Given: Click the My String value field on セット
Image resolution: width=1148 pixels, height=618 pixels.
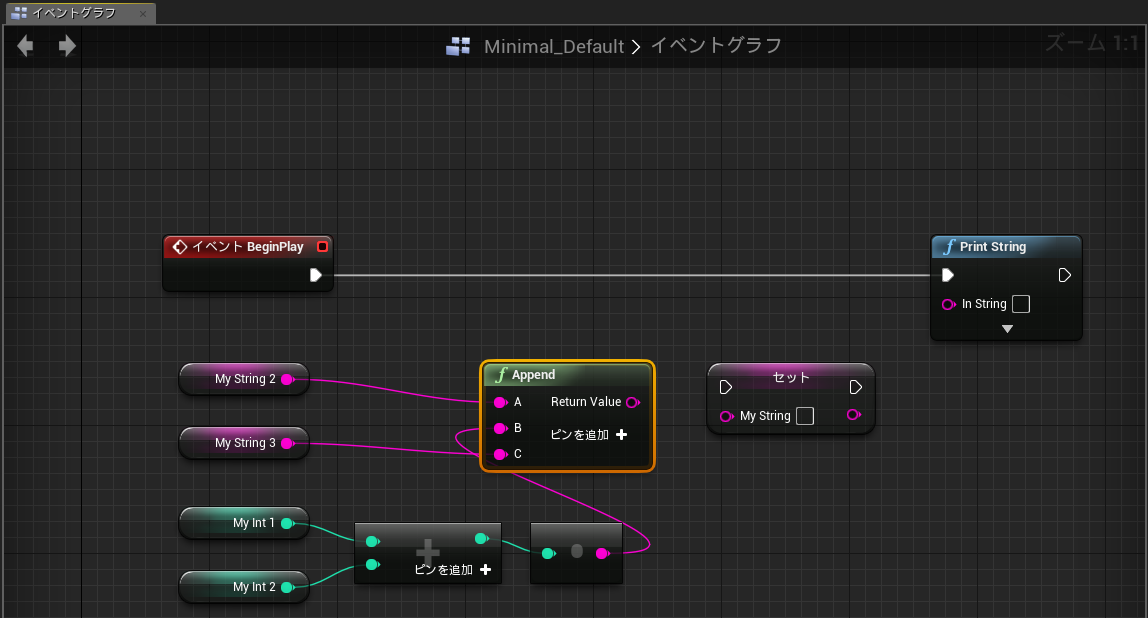Looking at the screenshot, I should [805, 416].
